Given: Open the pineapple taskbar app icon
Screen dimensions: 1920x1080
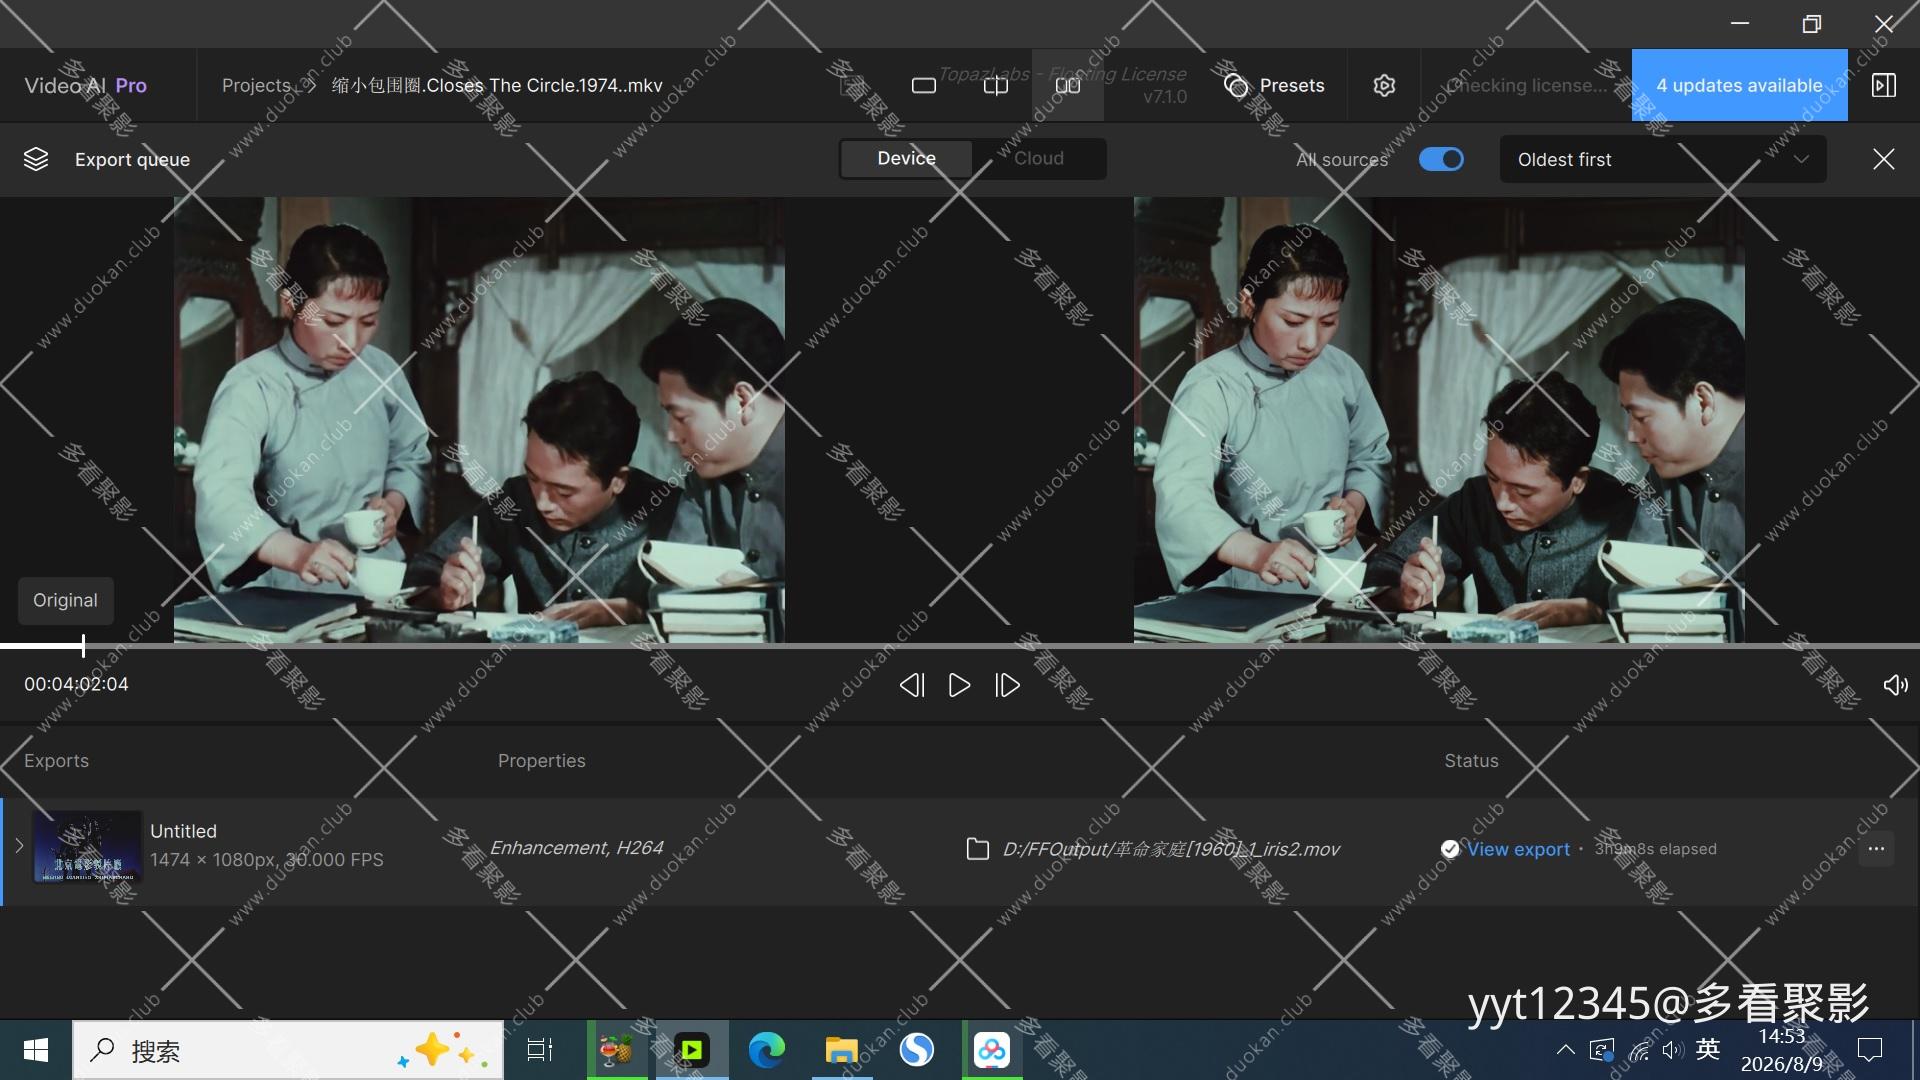Looking at the screenshot, I should pyautogui.click(x=616, y=1050).
